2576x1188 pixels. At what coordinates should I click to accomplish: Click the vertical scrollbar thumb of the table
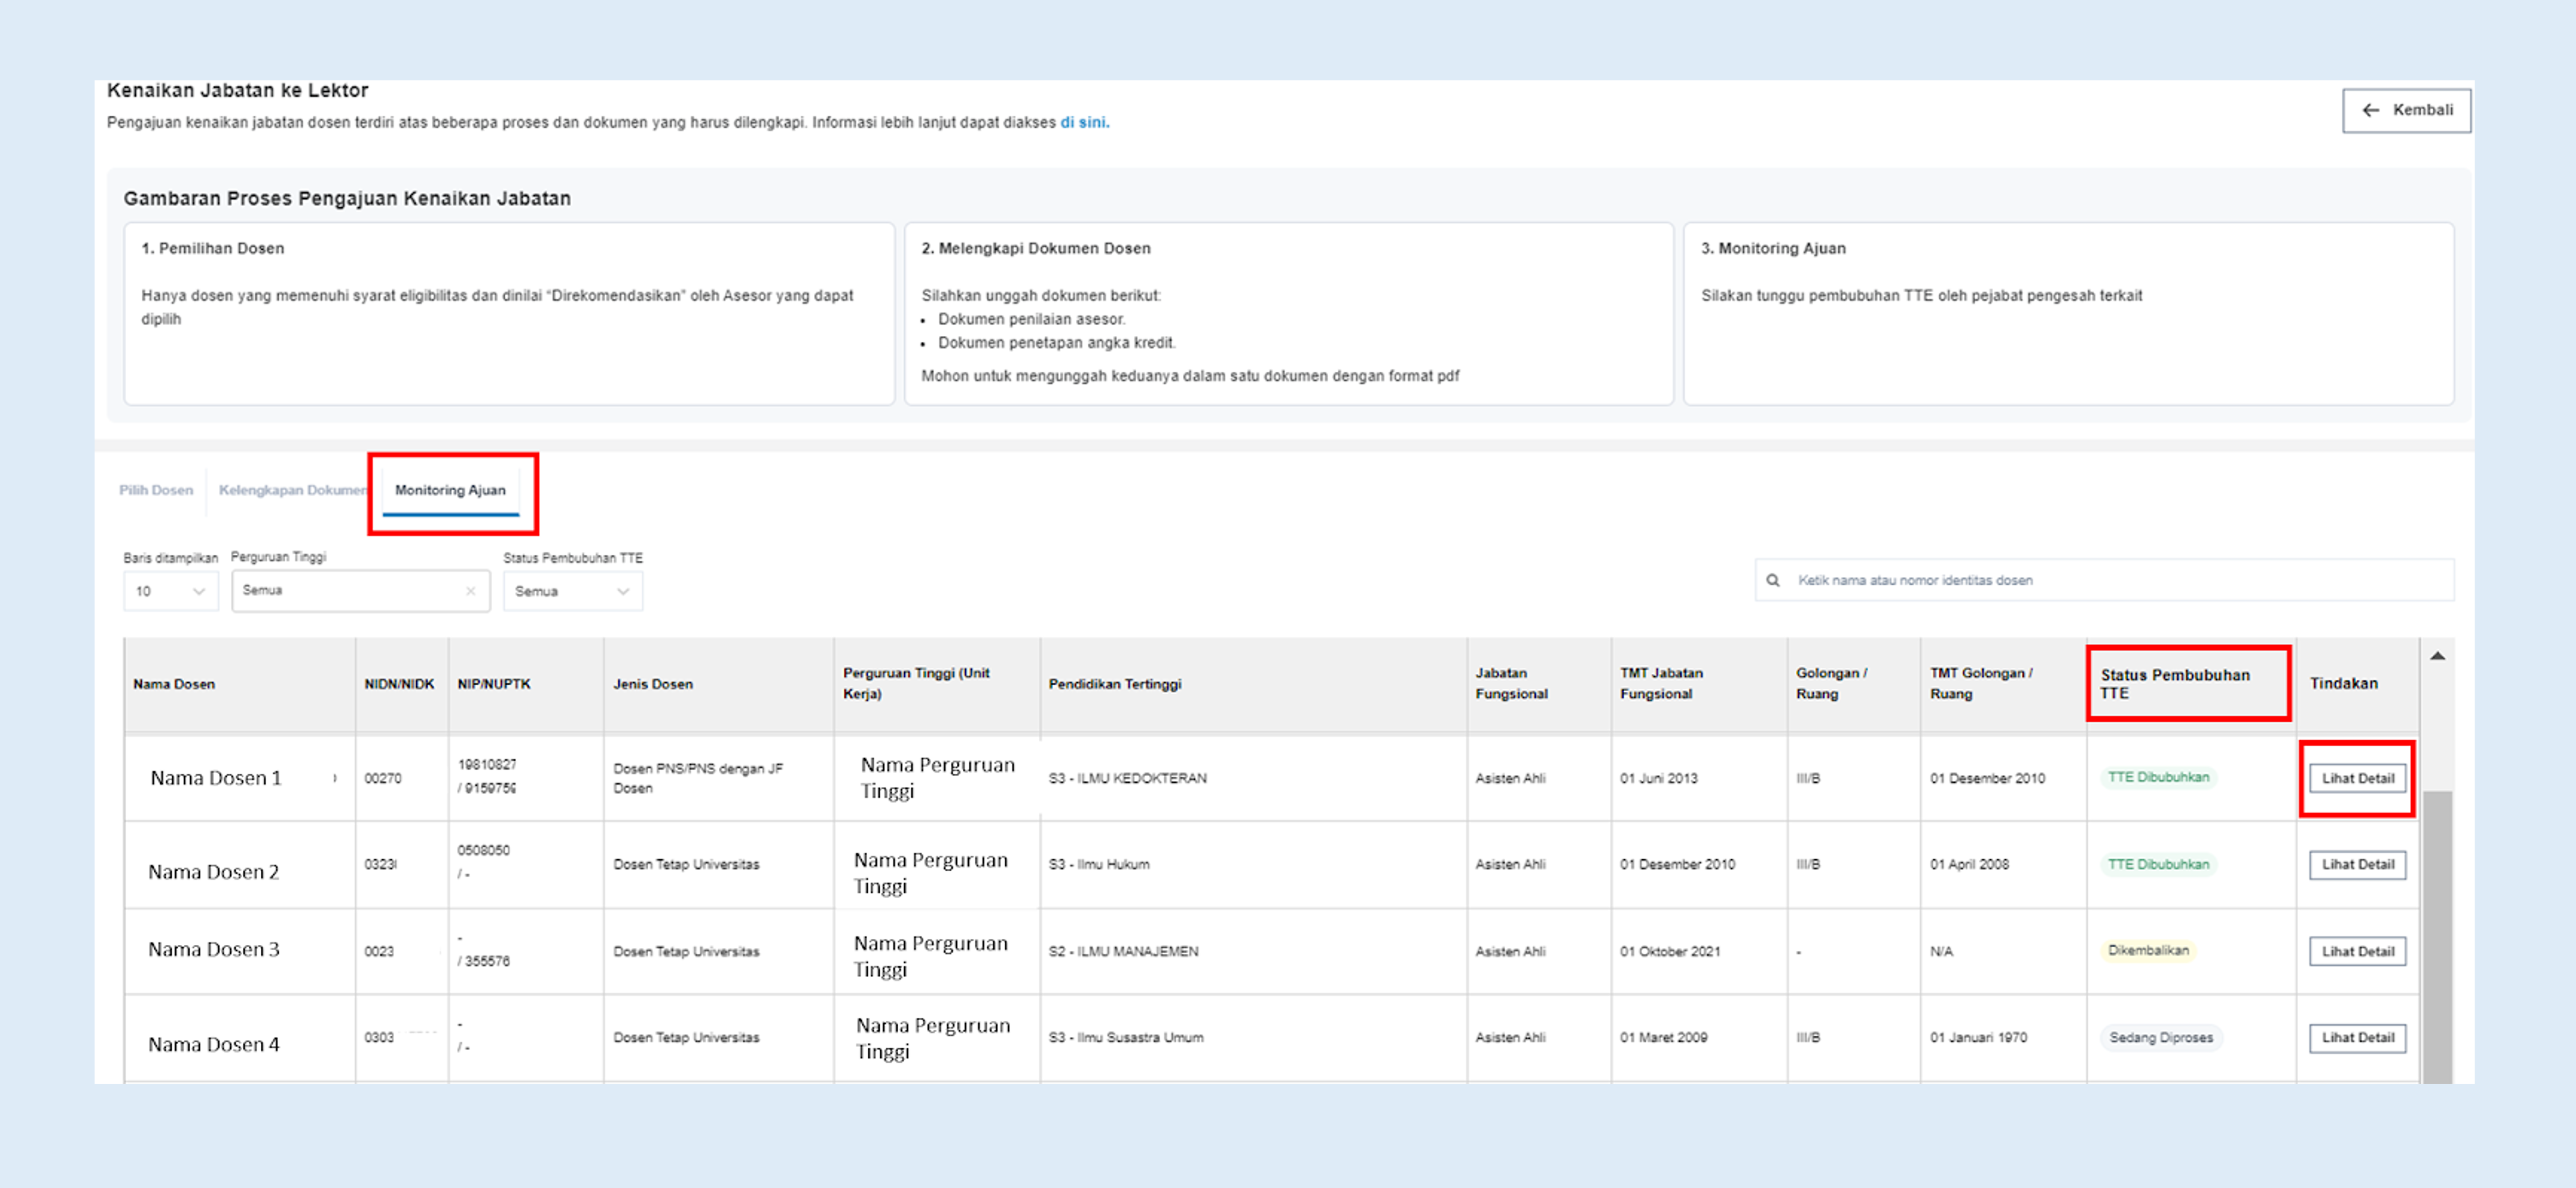pyautogui.click(x=2437, y=936)
